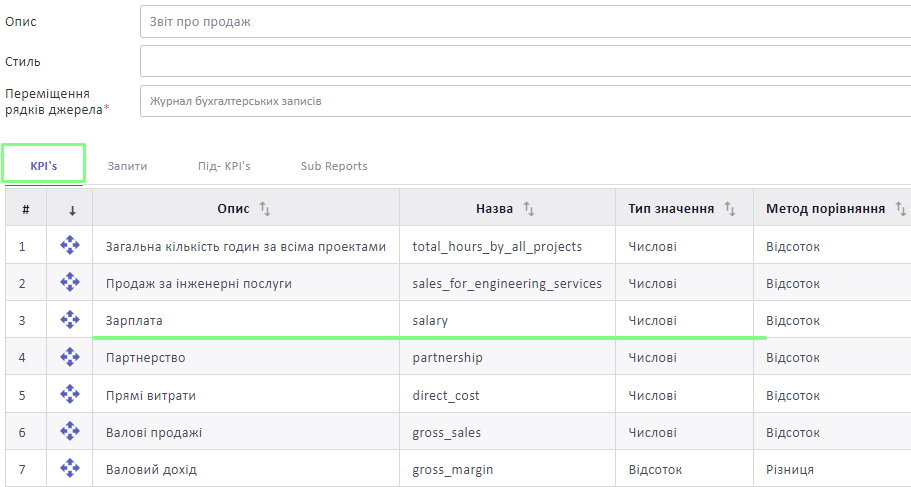Open the Sub Reports tab

(x=334, y=166)
